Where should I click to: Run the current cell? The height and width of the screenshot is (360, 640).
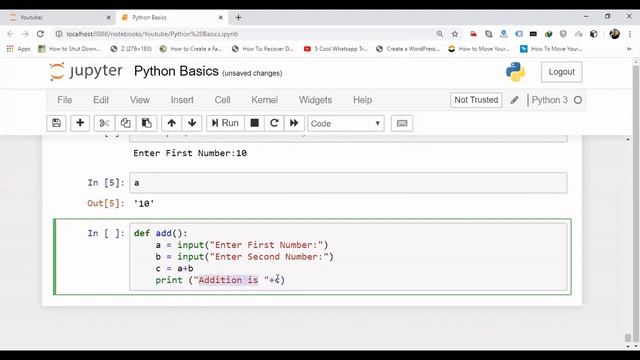coord(225,123)
